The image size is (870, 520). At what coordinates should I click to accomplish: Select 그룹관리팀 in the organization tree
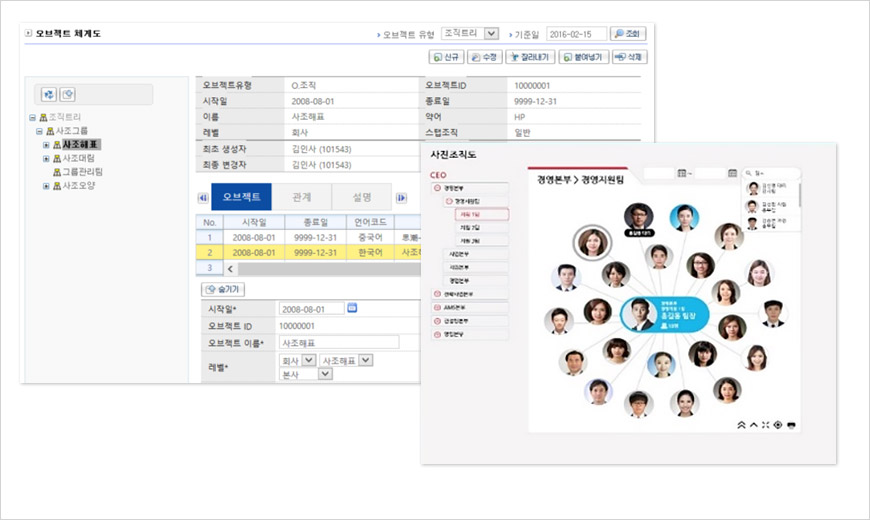[83, 172]
